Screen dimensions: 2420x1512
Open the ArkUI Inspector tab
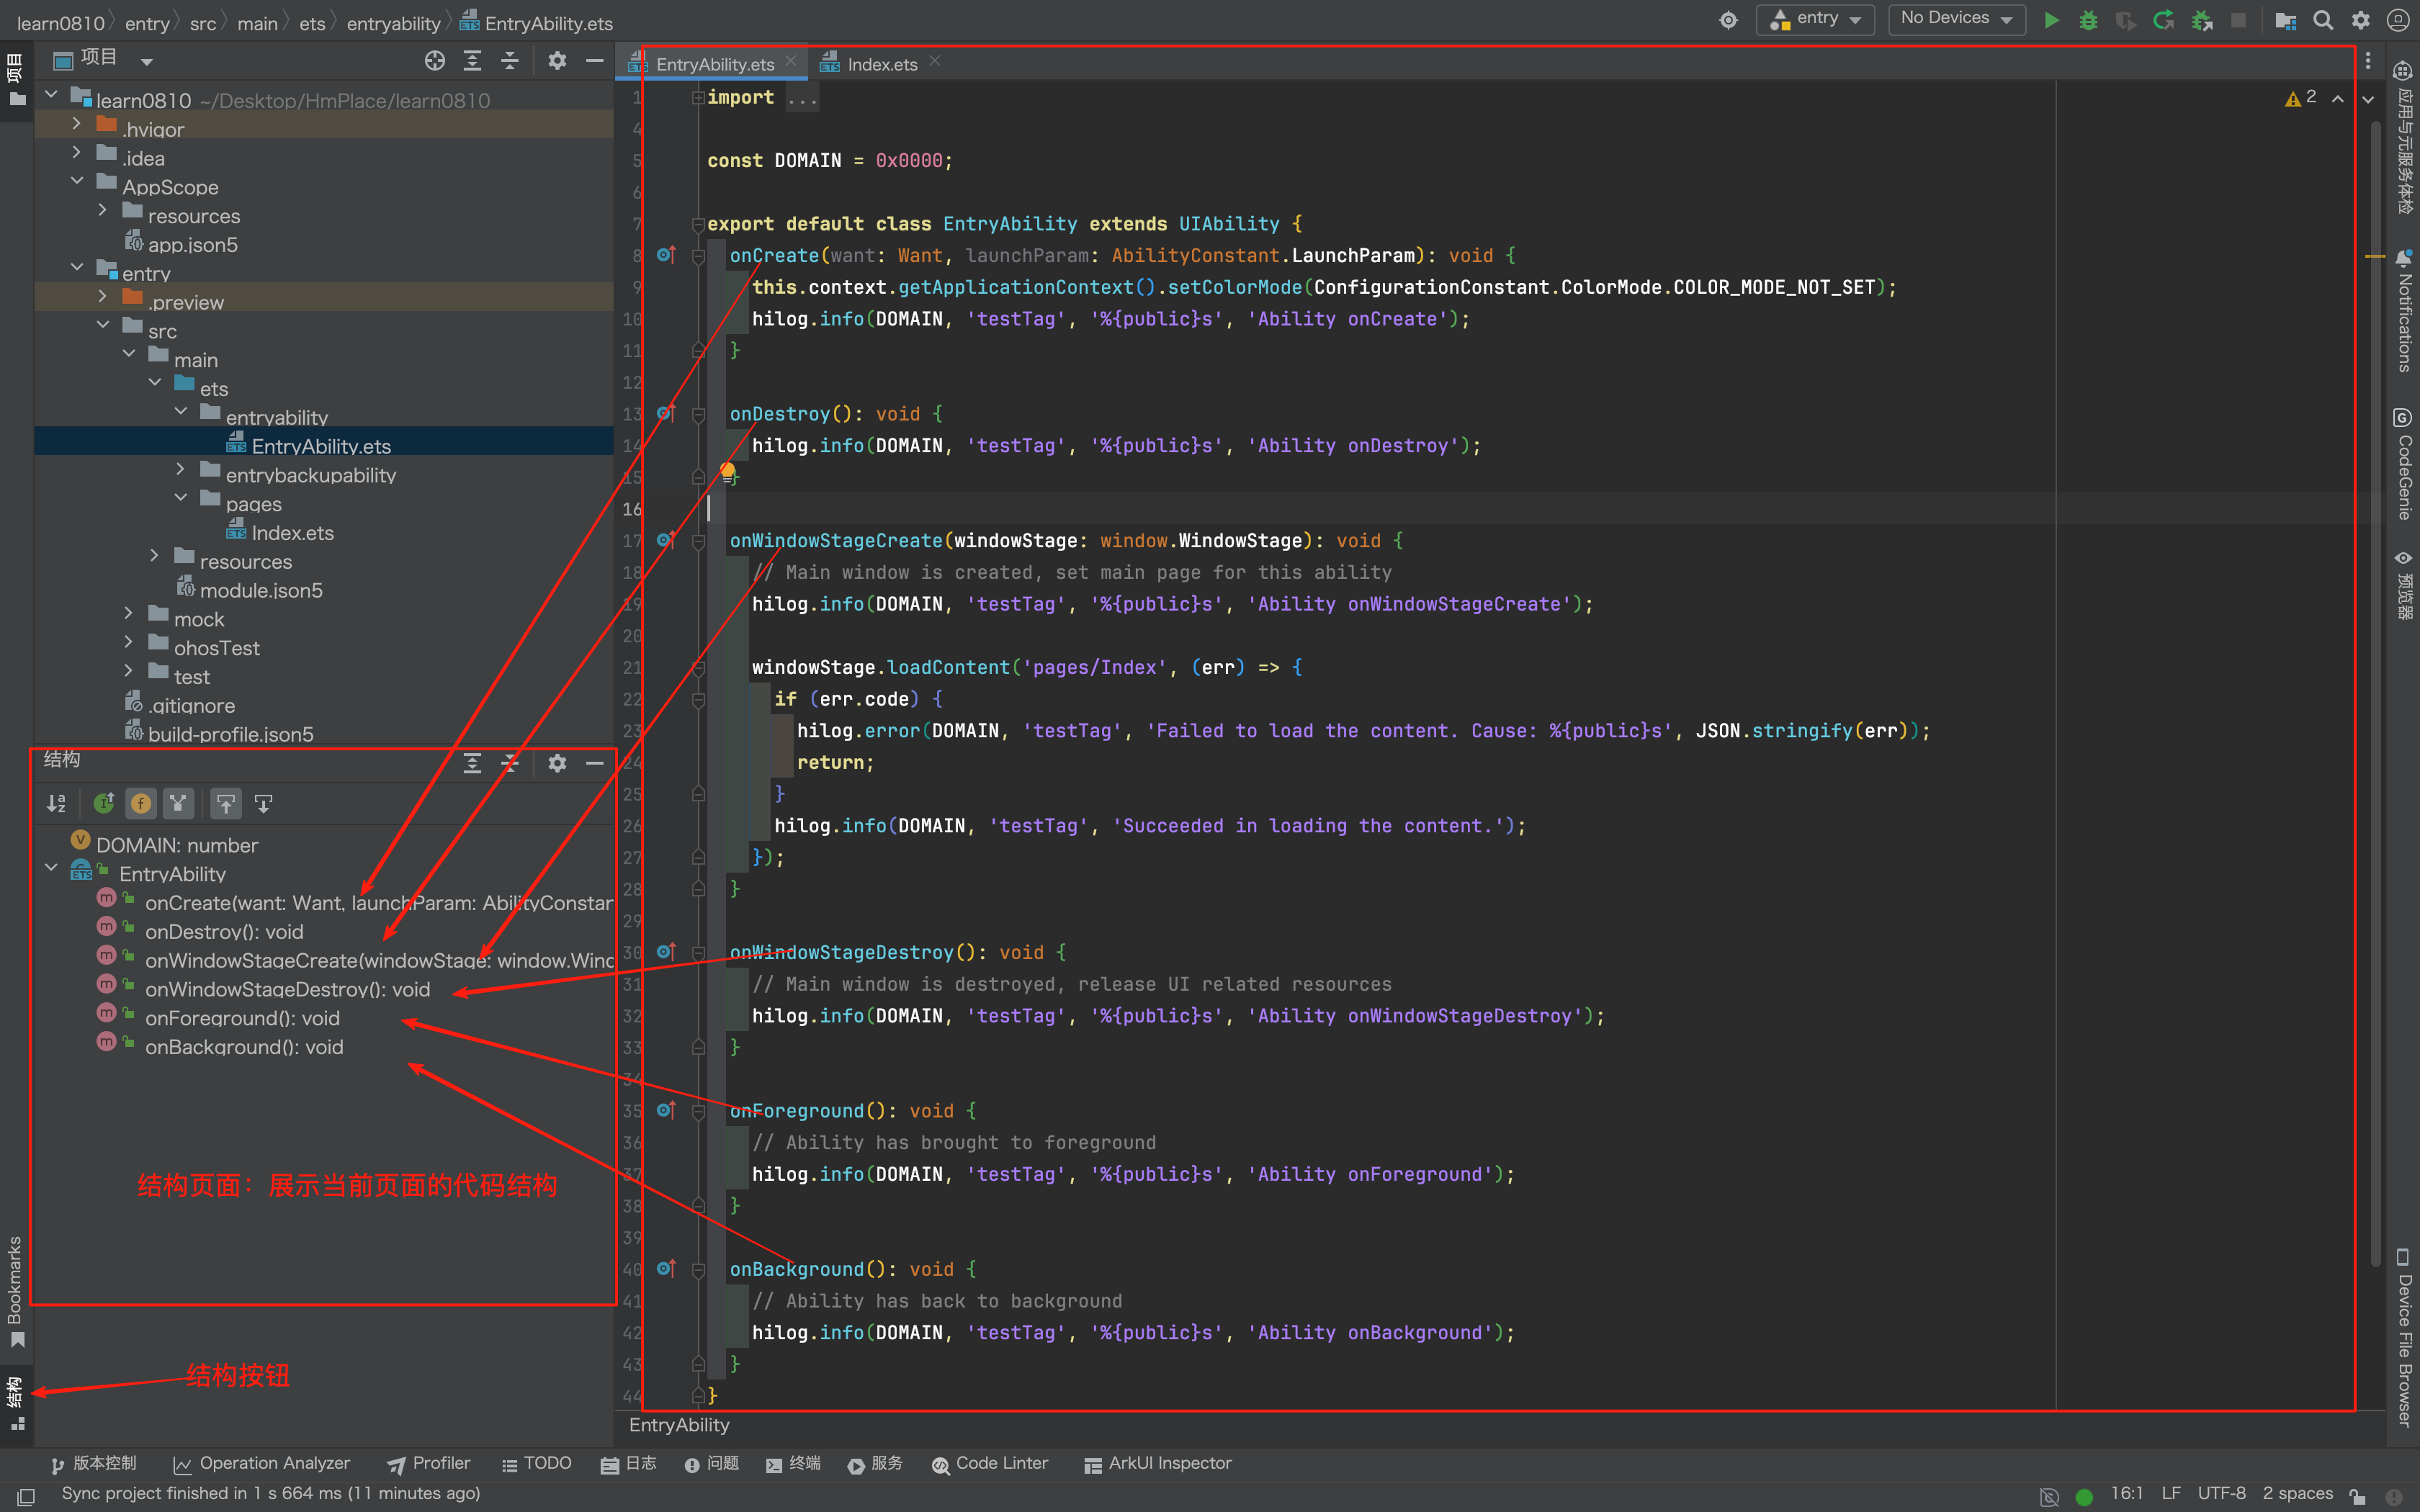coord(1157,1463)
